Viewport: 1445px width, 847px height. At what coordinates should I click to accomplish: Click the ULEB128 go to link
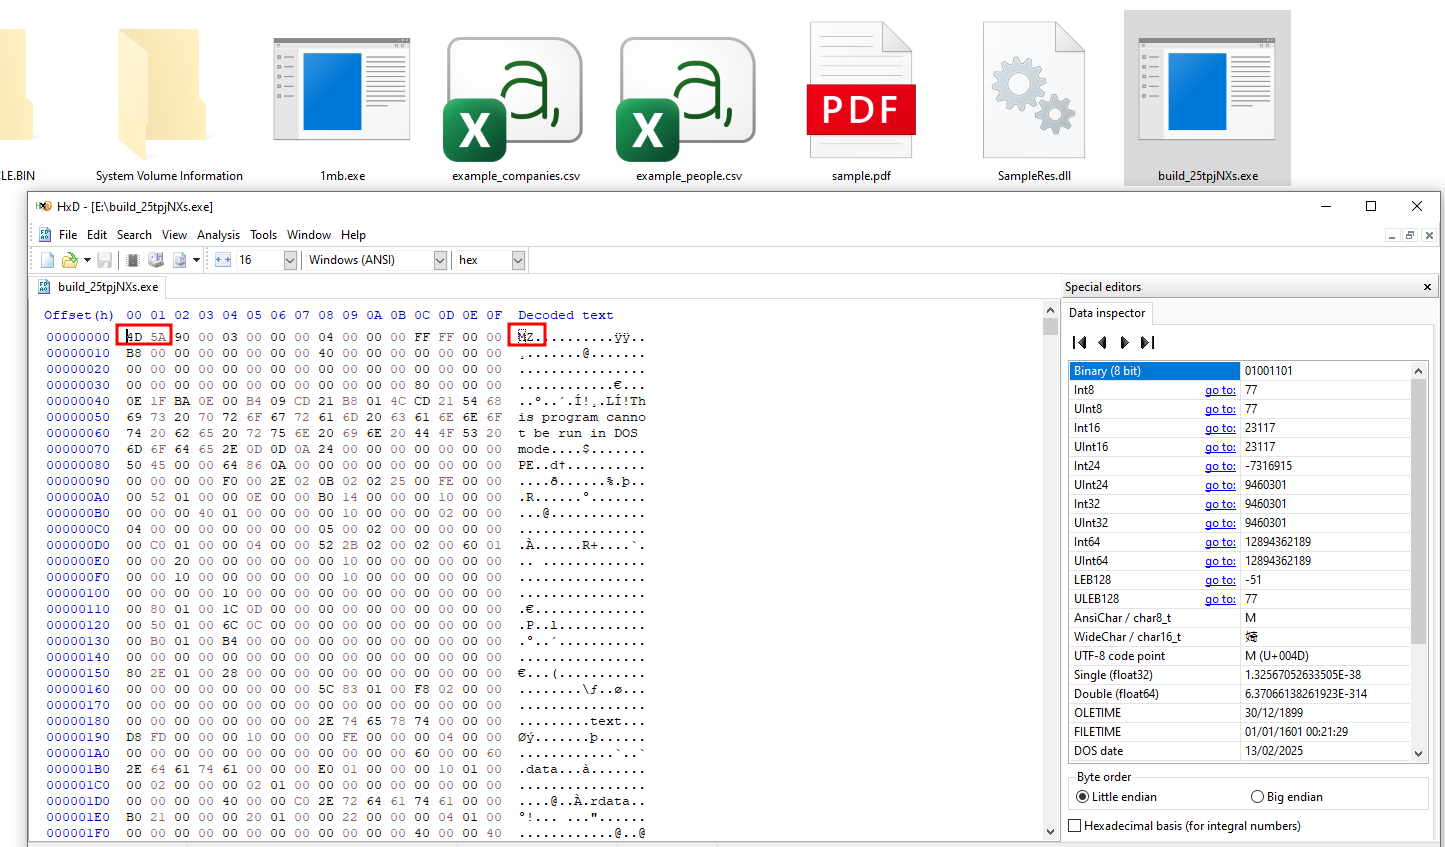pyautogui.click(x=1220, y=599)
